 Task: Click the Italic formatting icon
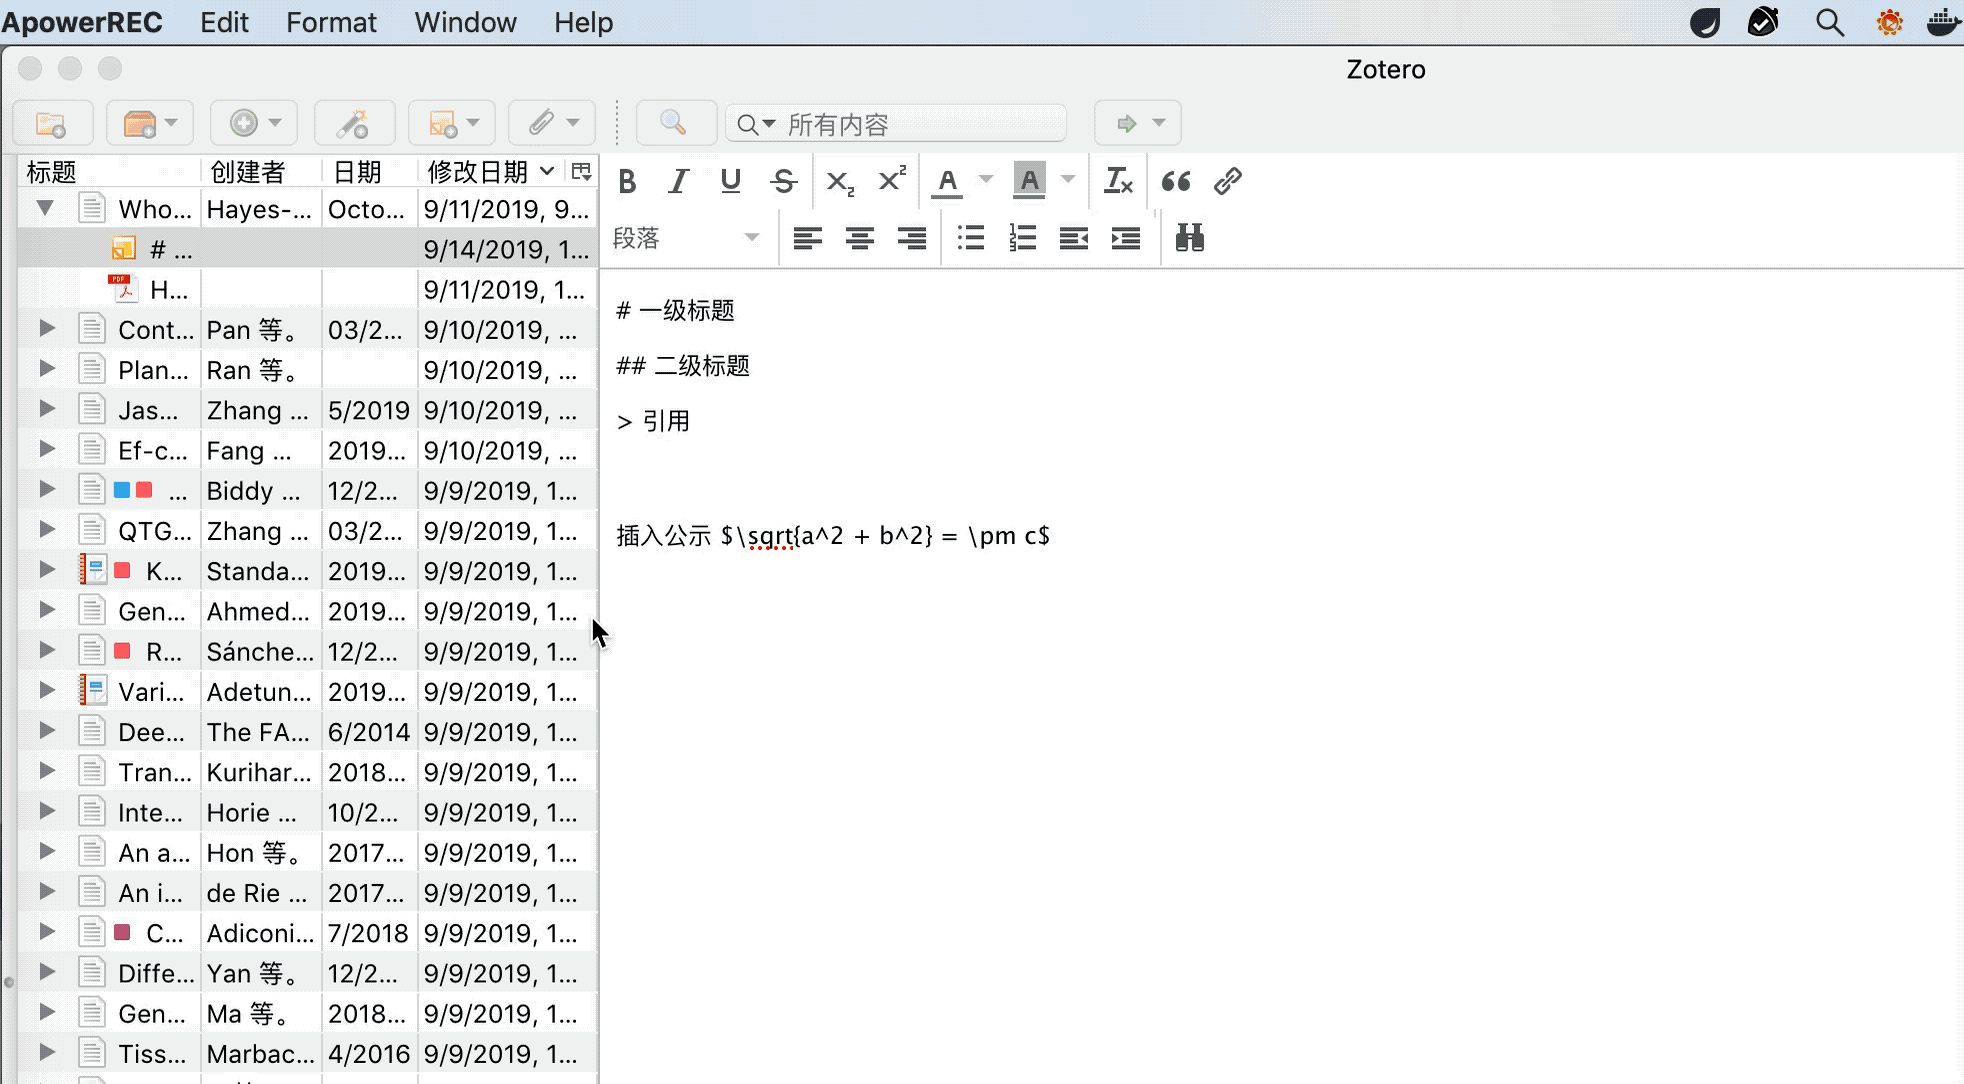pyautogui.click(x=678, y=180)
